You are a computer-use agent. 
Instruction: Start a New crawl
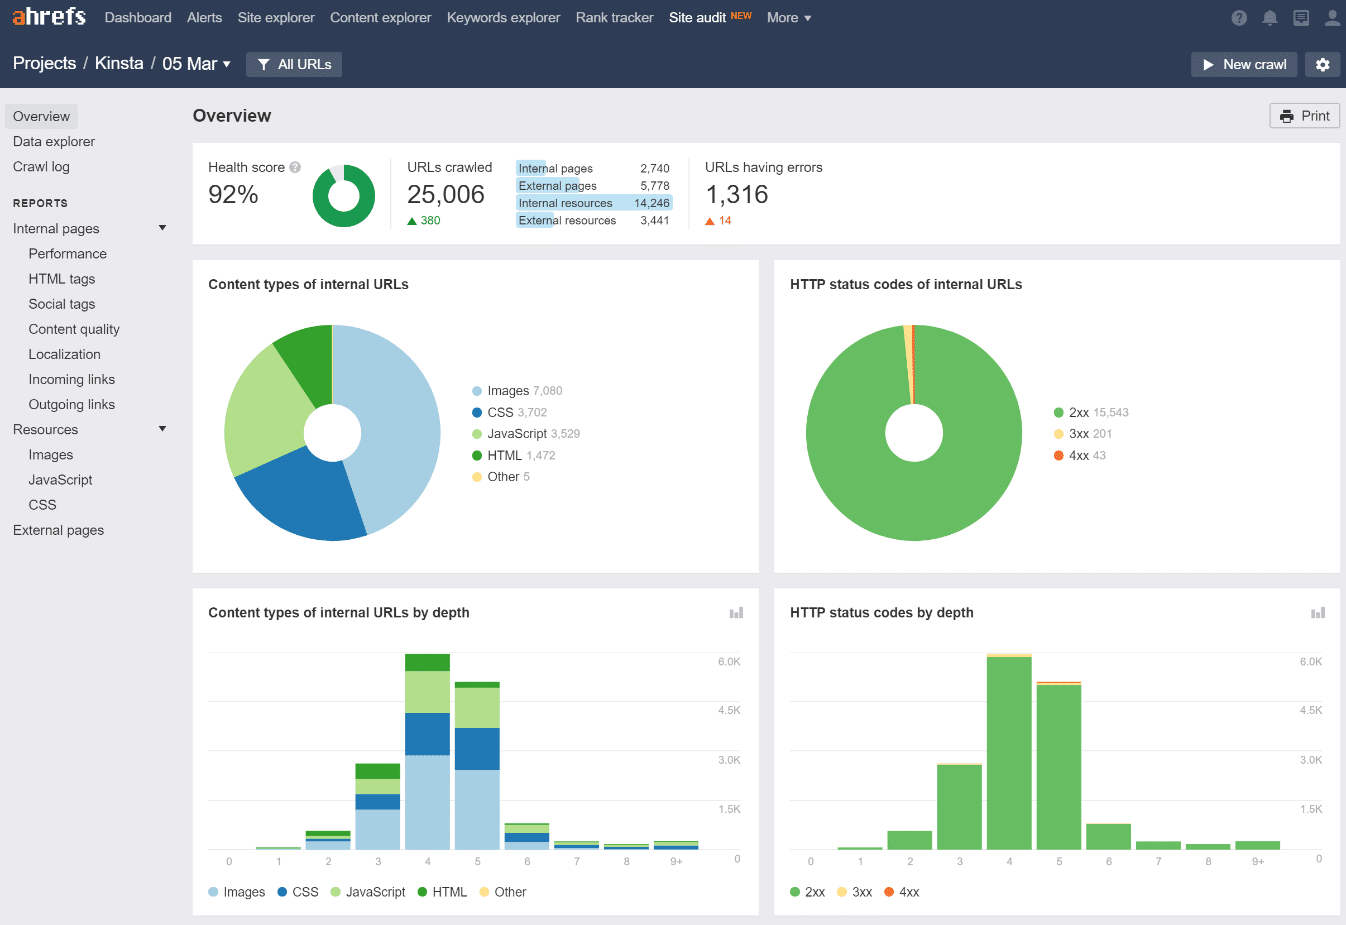pos(1243,64)
